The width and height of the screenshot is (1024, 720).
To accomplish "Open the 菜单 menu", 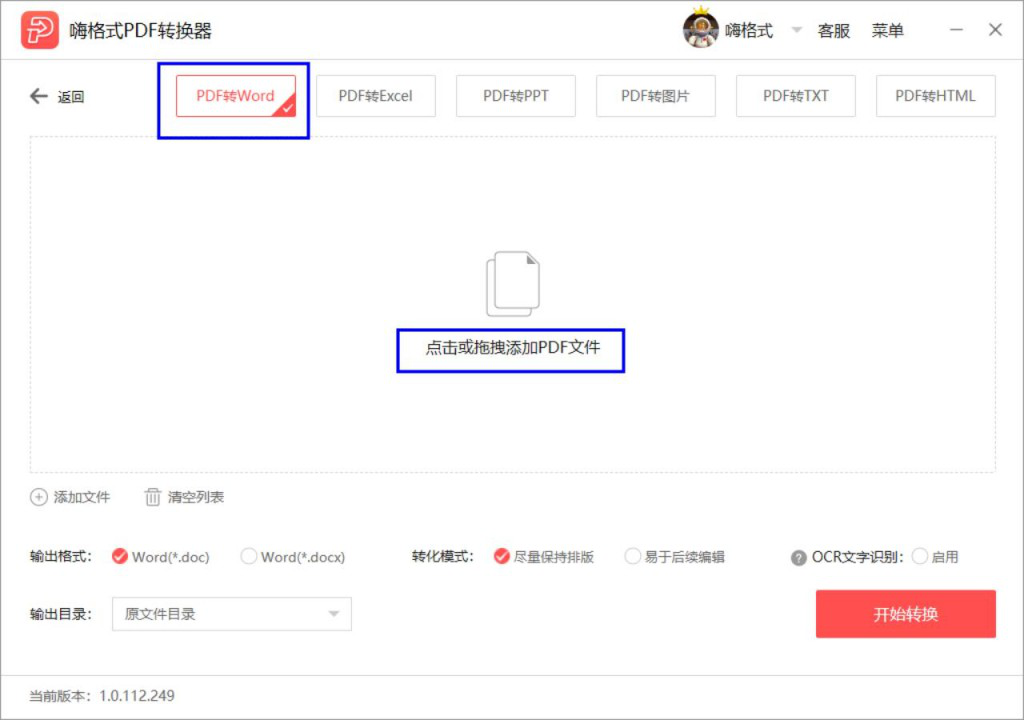I will point(888,31).
